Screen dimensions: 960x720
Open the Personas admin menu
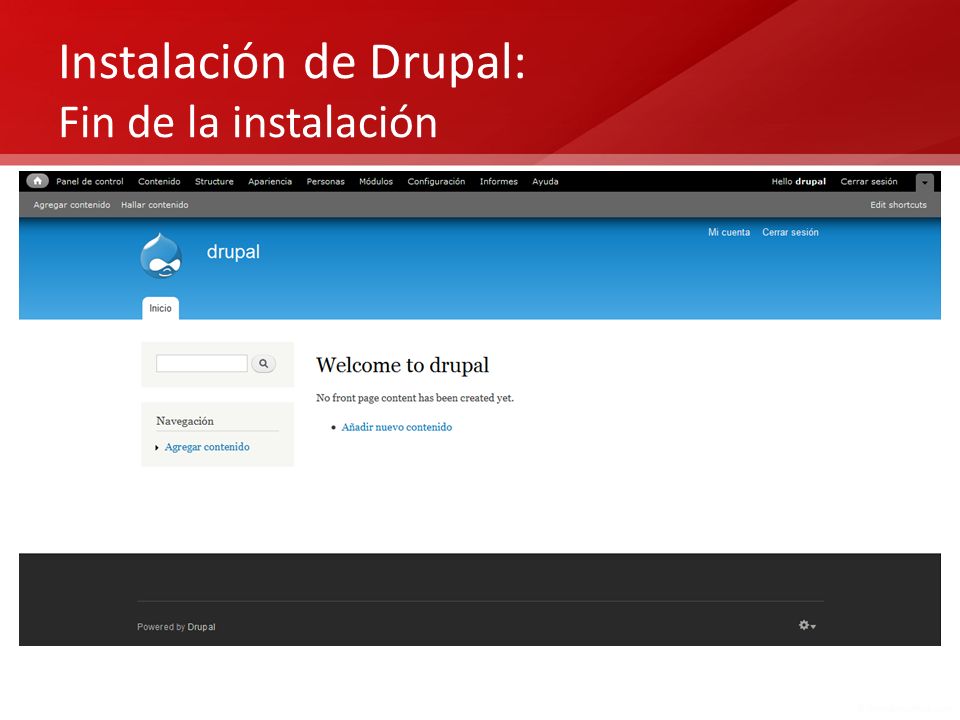tap(326, 182)
